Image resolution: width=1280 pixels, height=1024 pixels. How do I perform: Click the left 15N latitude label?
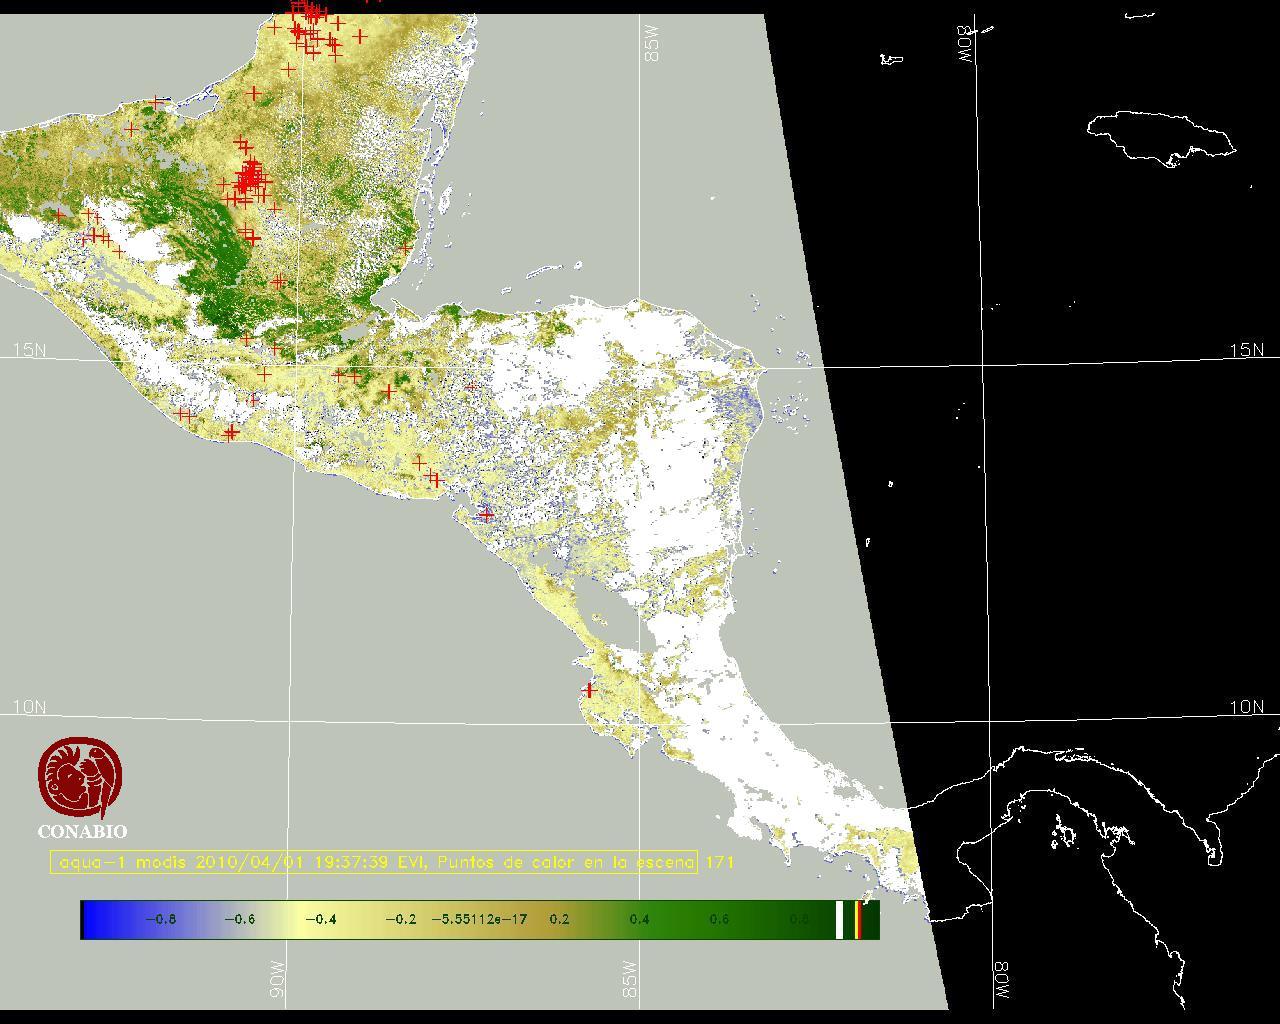[29, 350]
